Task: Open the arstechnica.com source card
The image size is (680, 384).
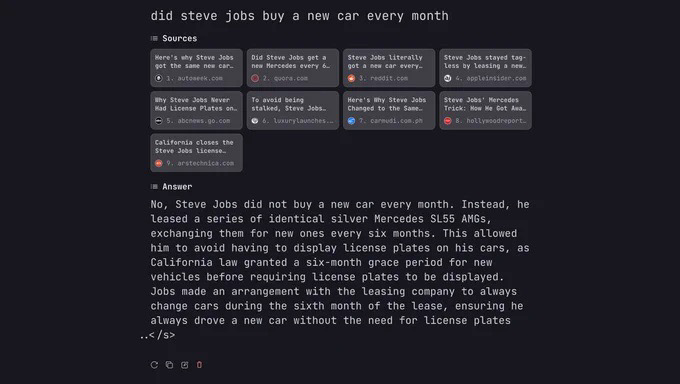Action: point(196,153)
